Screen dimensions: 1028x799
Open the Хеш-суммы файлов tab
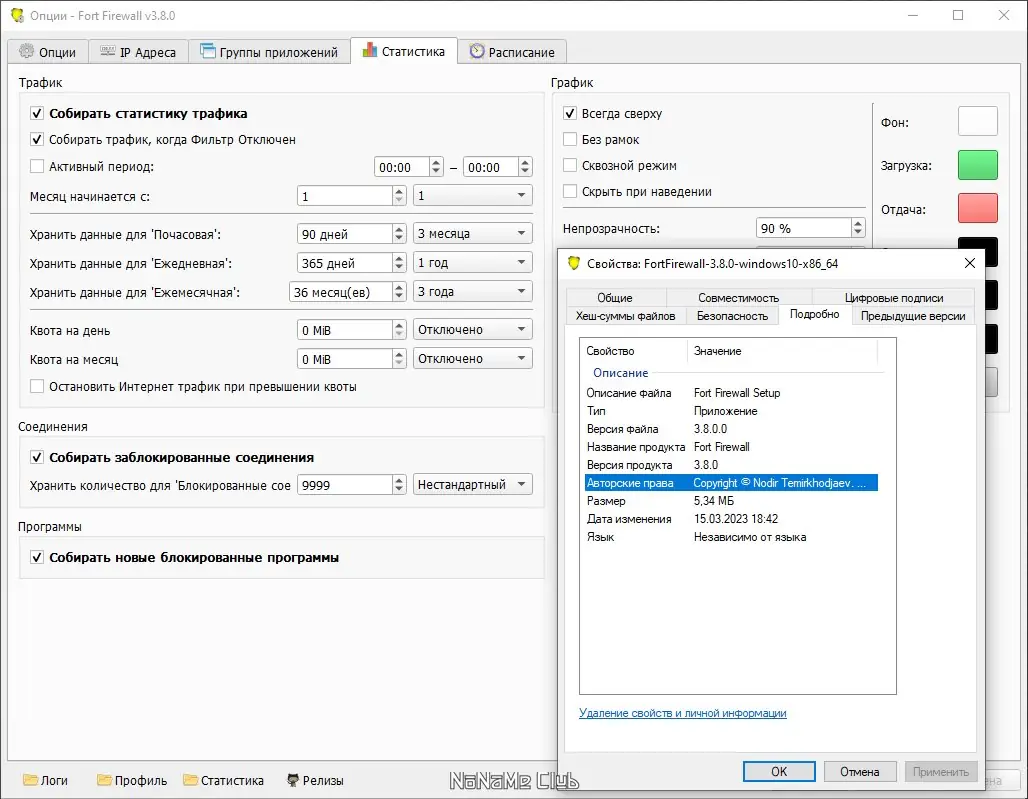[x=625, y=316]
